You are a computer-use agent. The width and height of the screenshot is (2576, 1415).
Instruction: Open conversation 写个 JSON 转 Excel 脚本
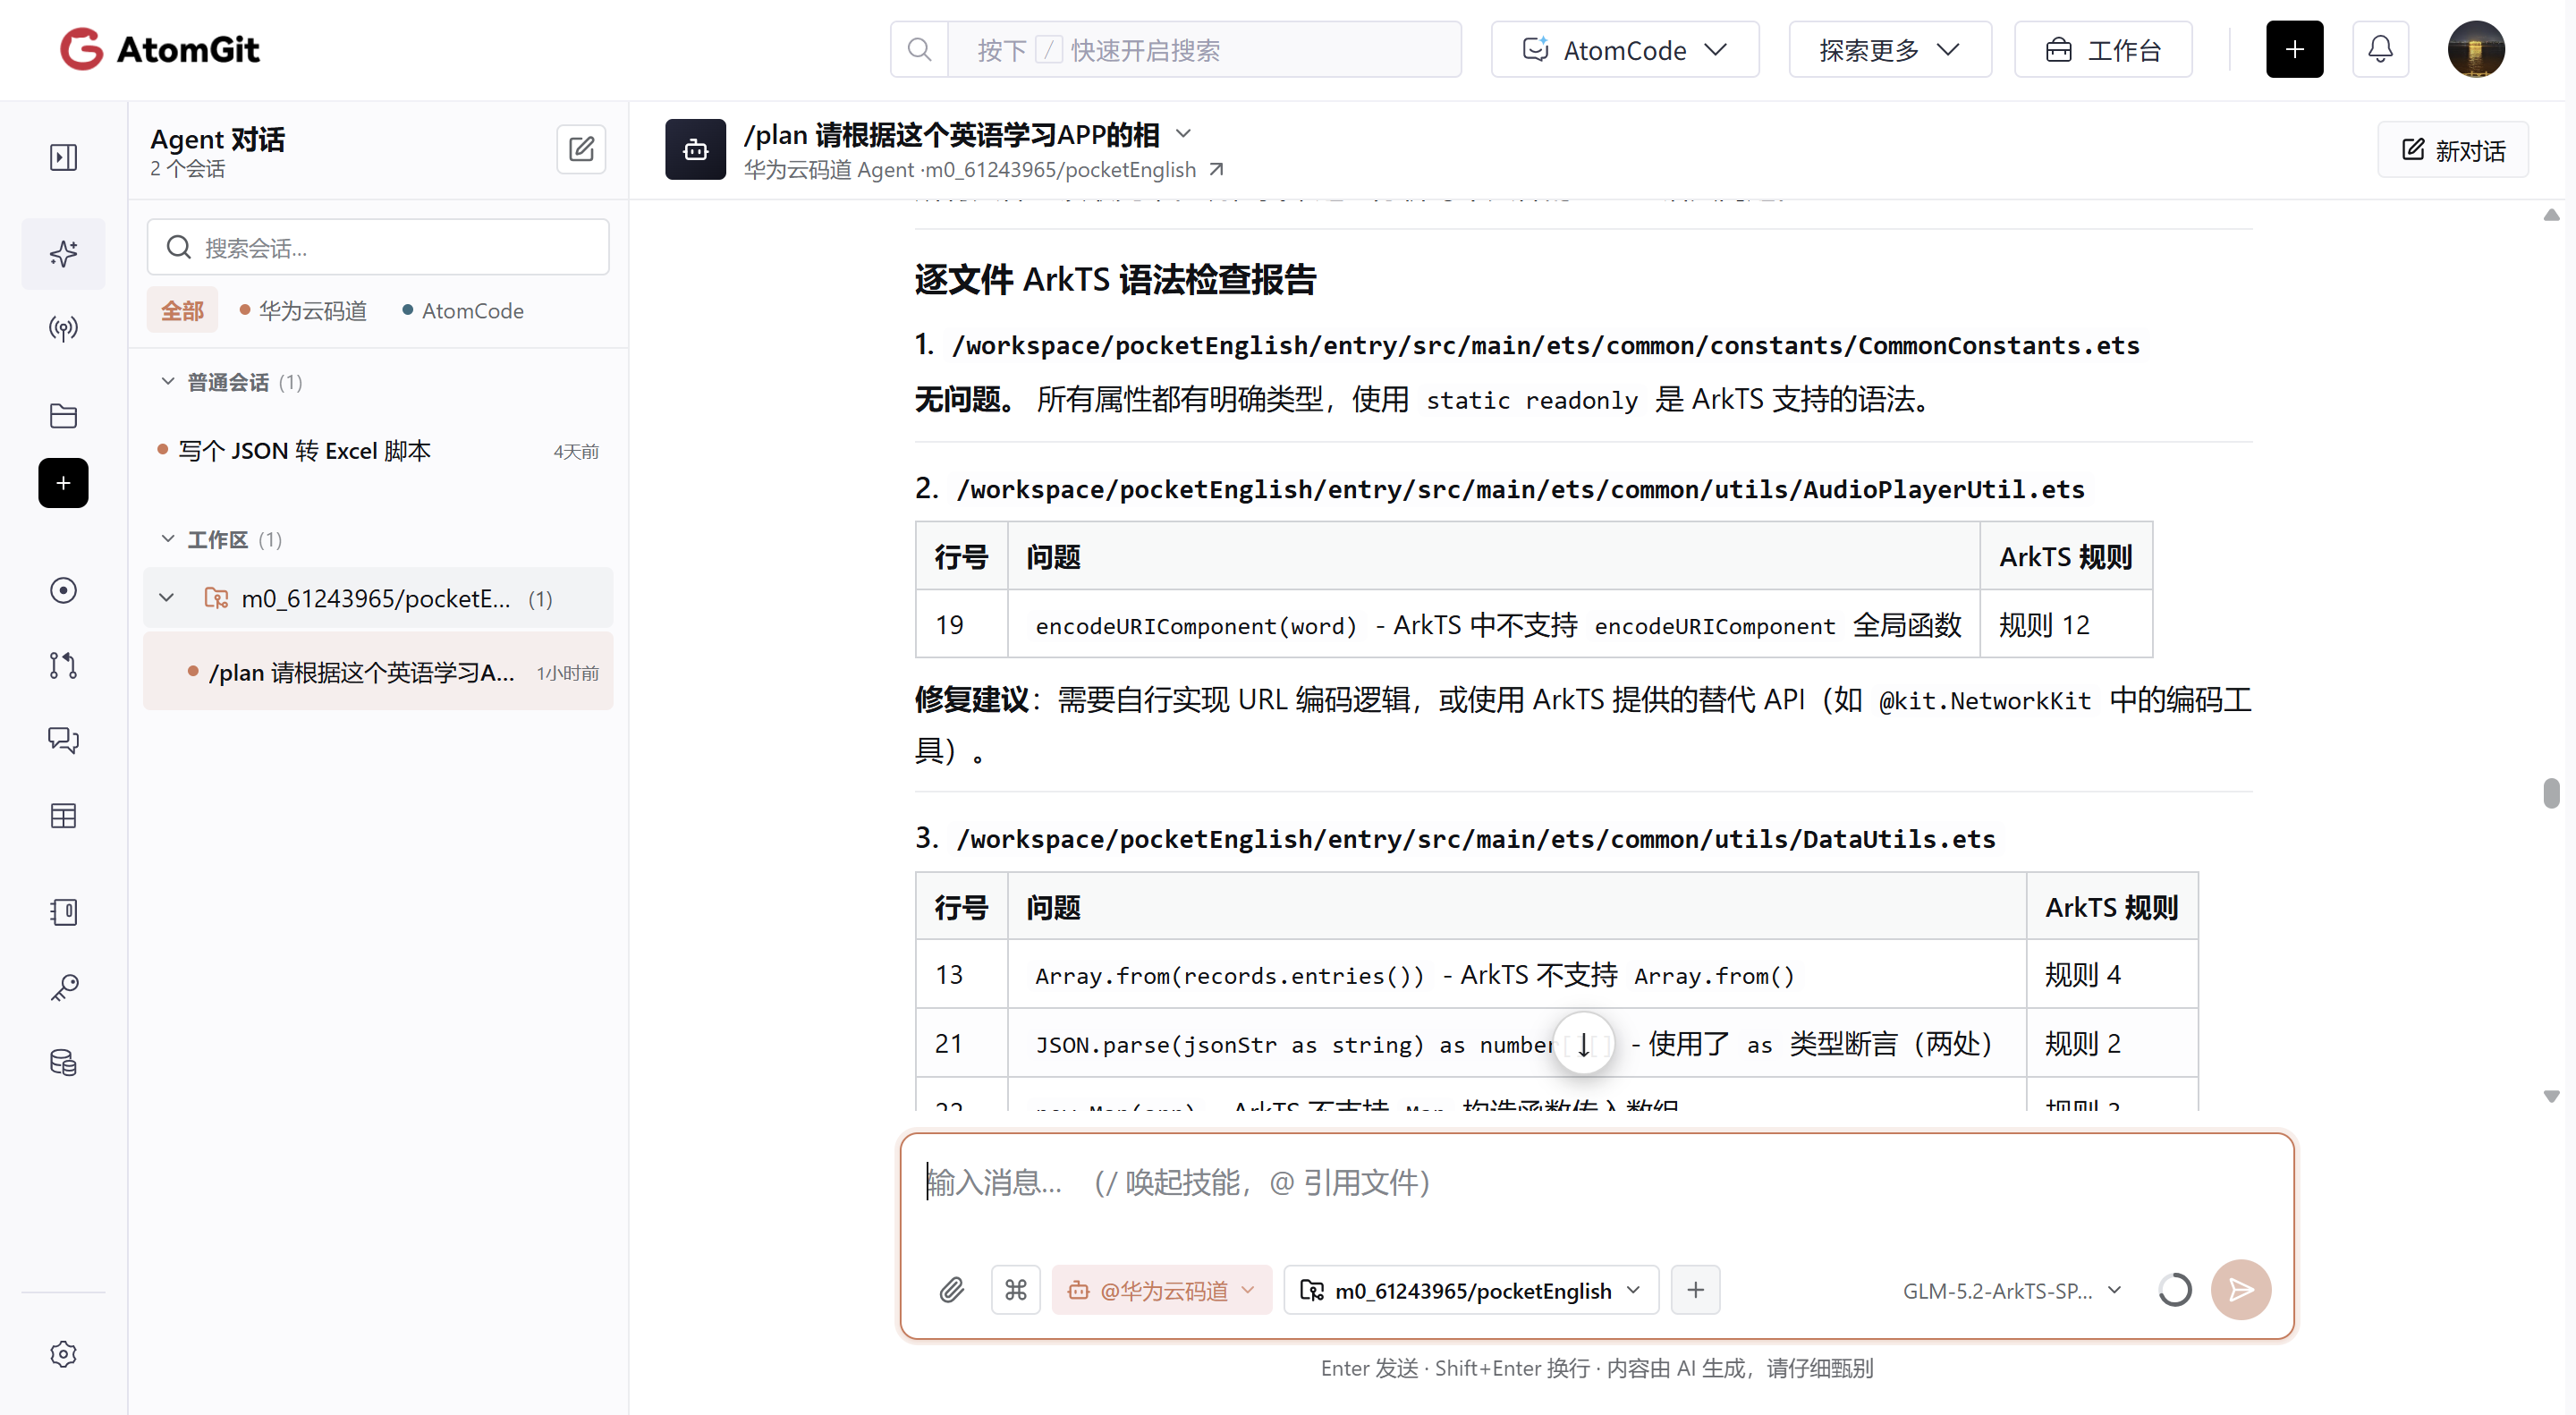[378, 450]
